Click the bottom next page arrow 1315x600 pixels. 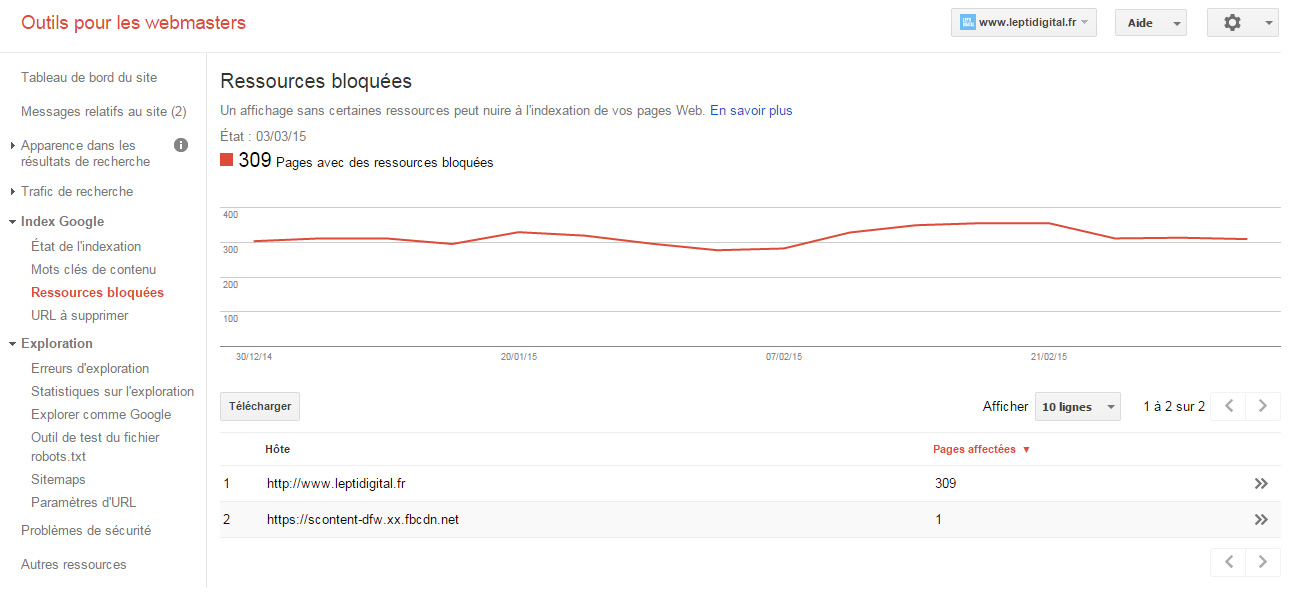tap(1263, 562)
